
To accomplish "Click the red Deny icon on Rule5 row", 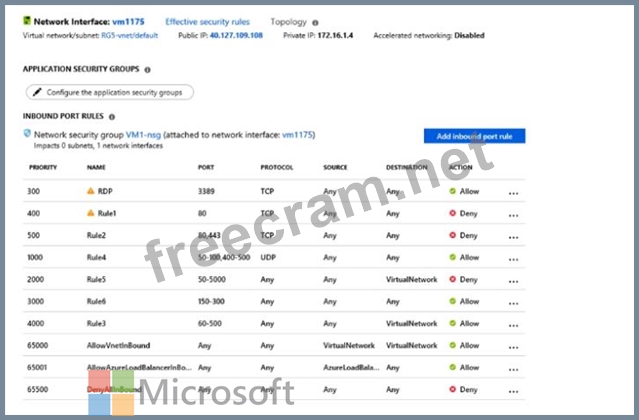I will 452,279.
